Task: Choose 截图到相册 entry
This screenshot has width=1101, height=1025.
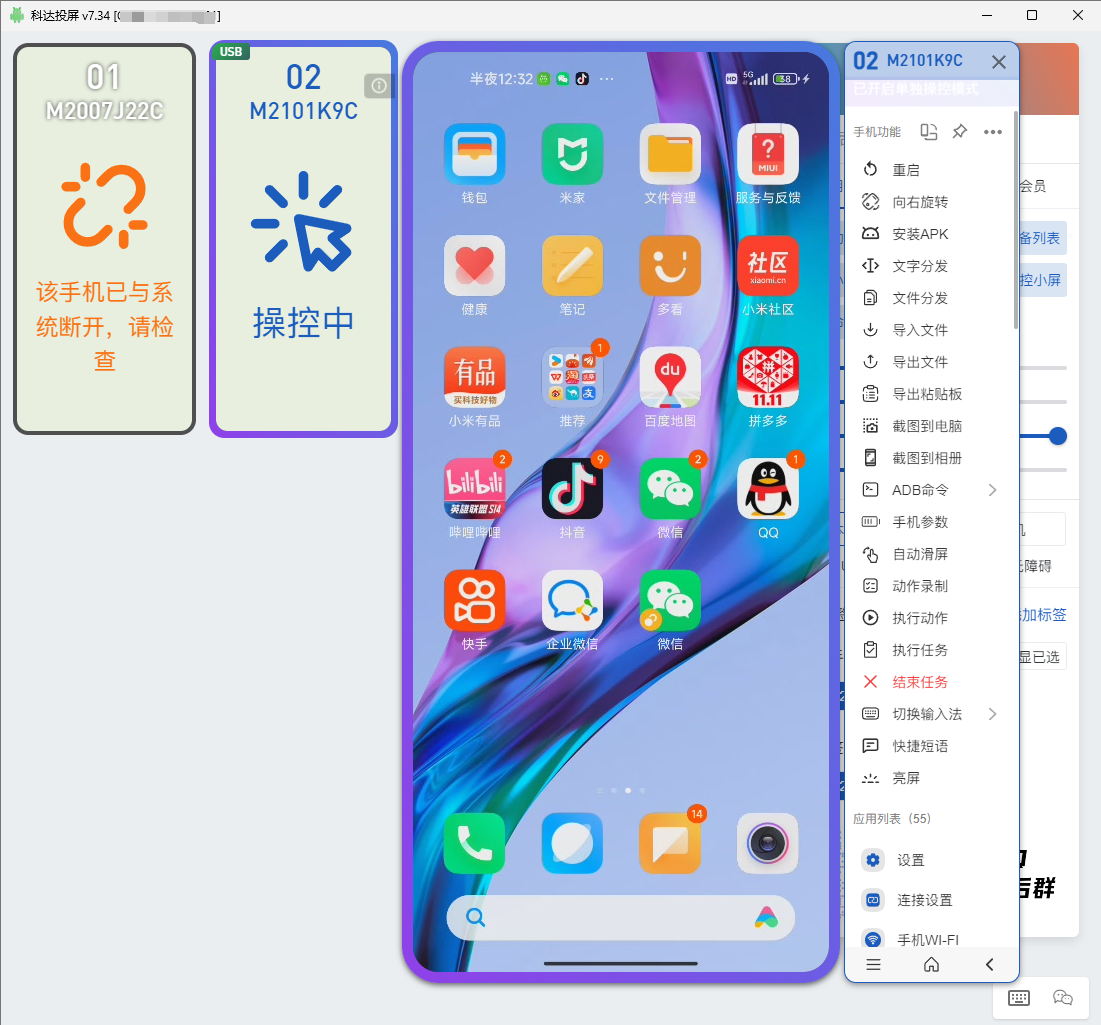Action: pyautogui.click(x=930, y=458)
